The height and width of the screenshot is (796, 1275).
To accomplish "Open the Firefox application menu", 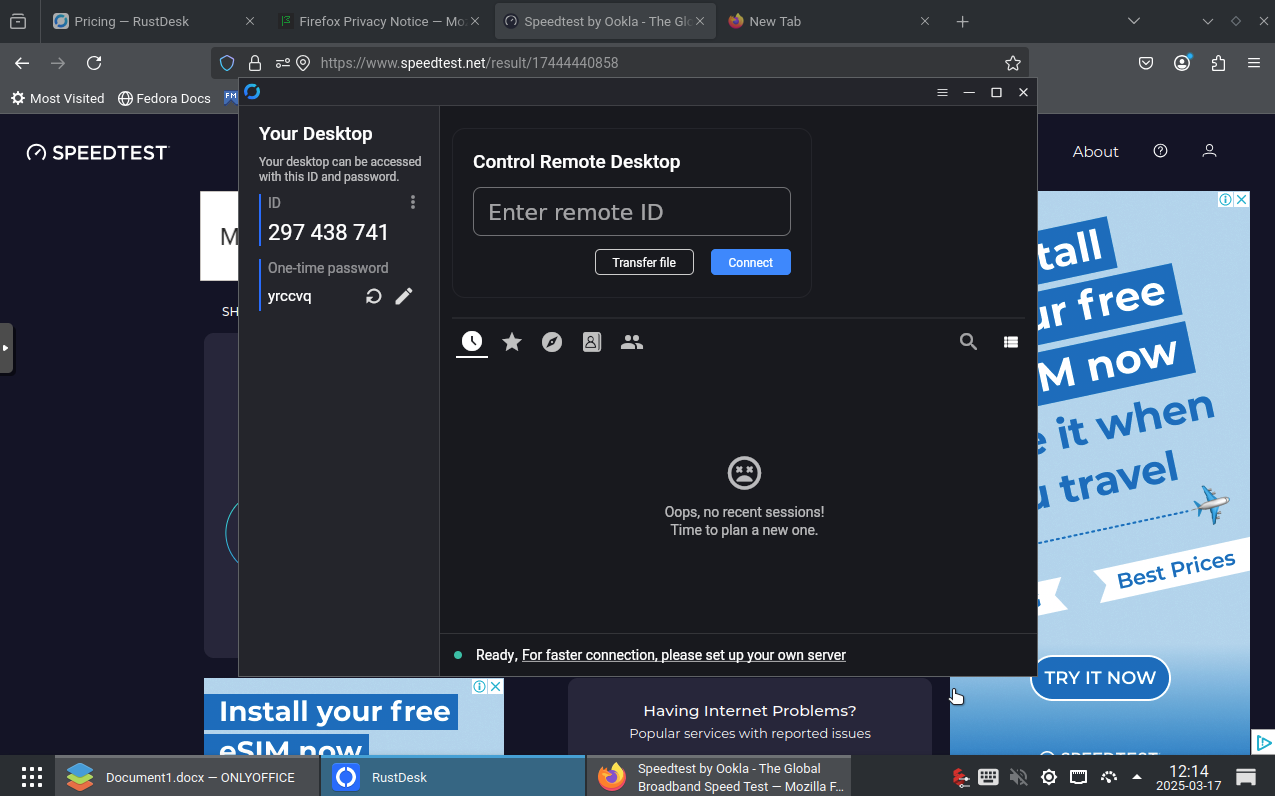I will tap(1254, 63).
